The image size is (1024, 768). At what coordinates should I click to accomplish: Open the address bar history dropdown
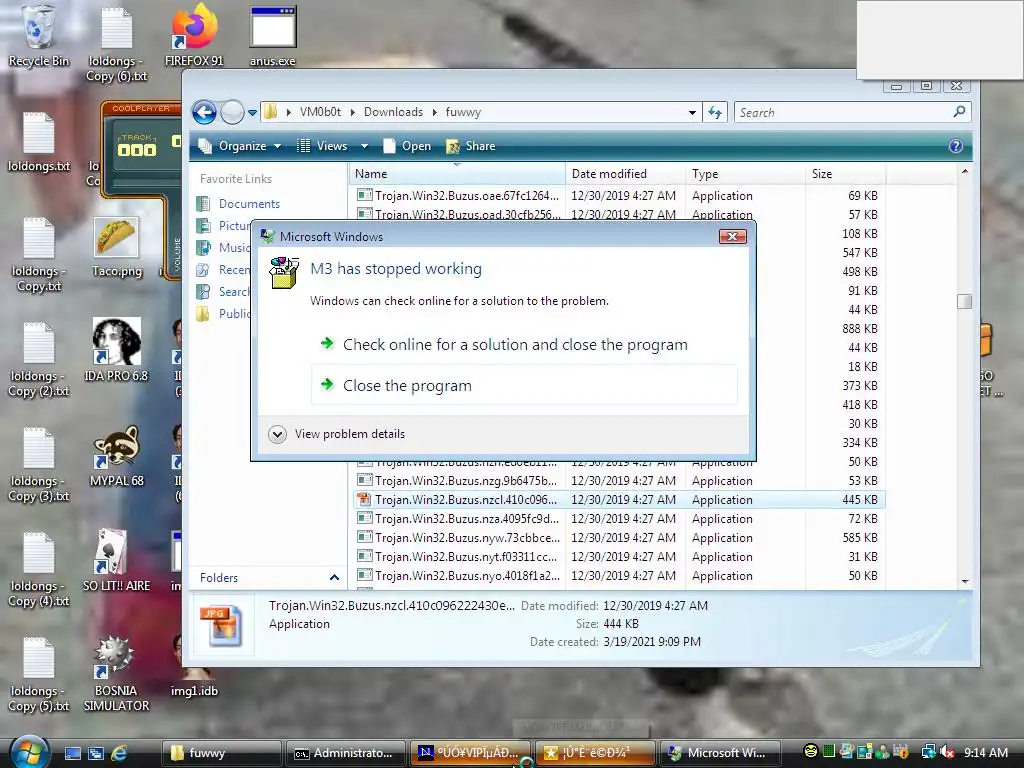click(x=692, y=112)
